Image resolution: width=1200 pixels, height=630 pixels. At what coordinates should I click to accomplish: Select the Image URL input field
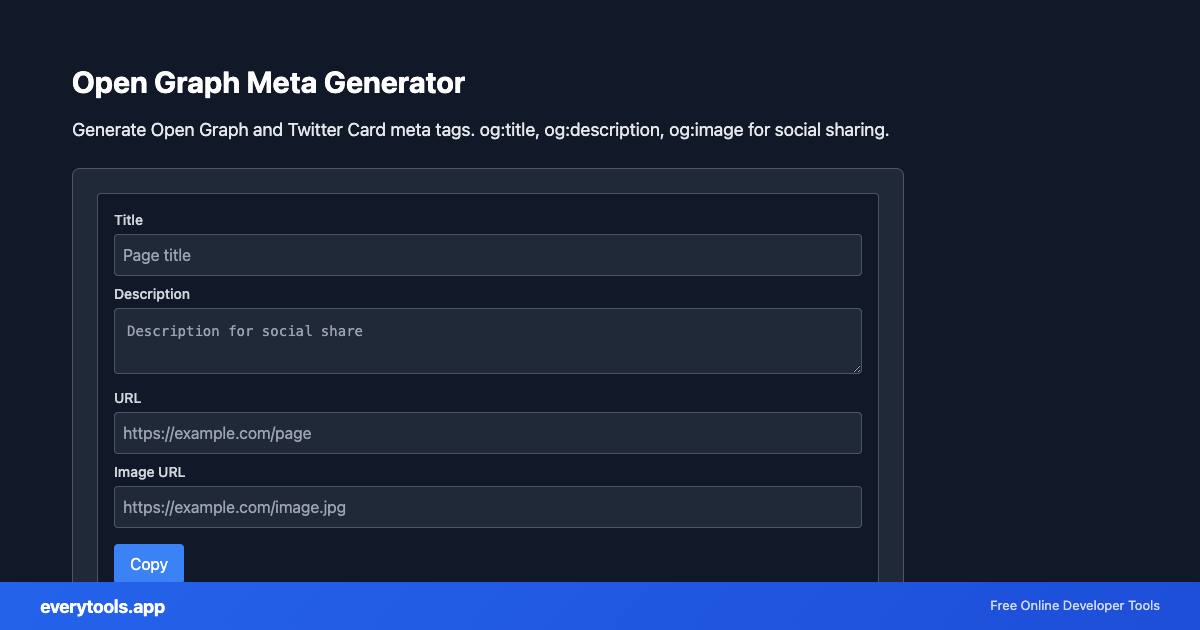pos(487,507)
